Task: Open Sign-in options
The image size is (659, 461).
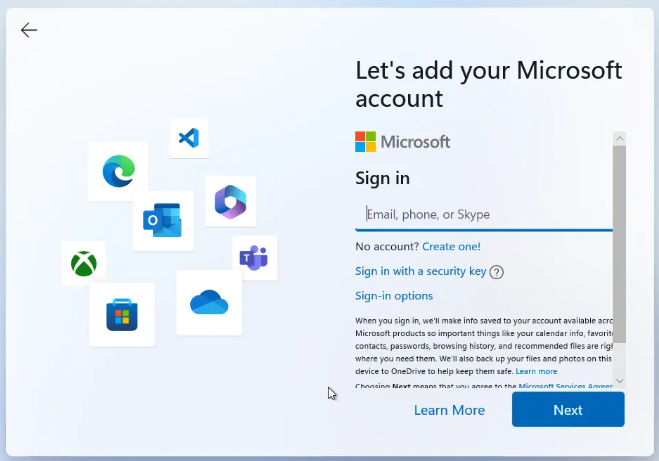Action: [x=394, y=296]
